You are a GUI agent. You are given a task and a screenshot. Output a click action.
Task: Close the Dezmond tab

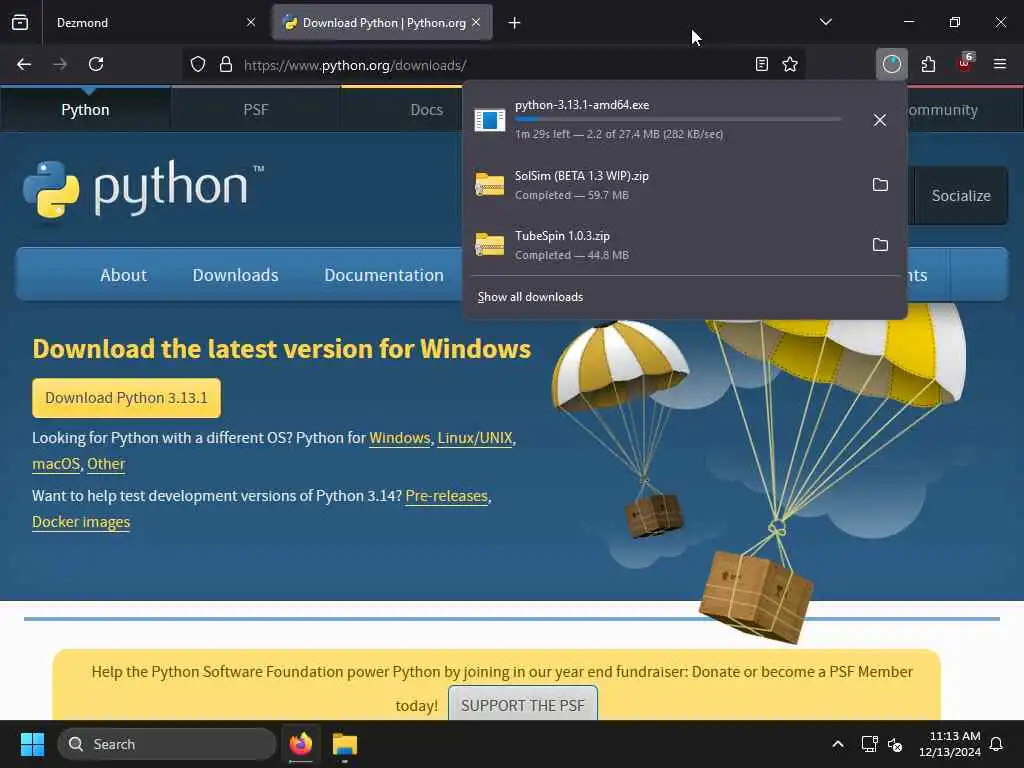pyautogui.click(x=251, y=22)
